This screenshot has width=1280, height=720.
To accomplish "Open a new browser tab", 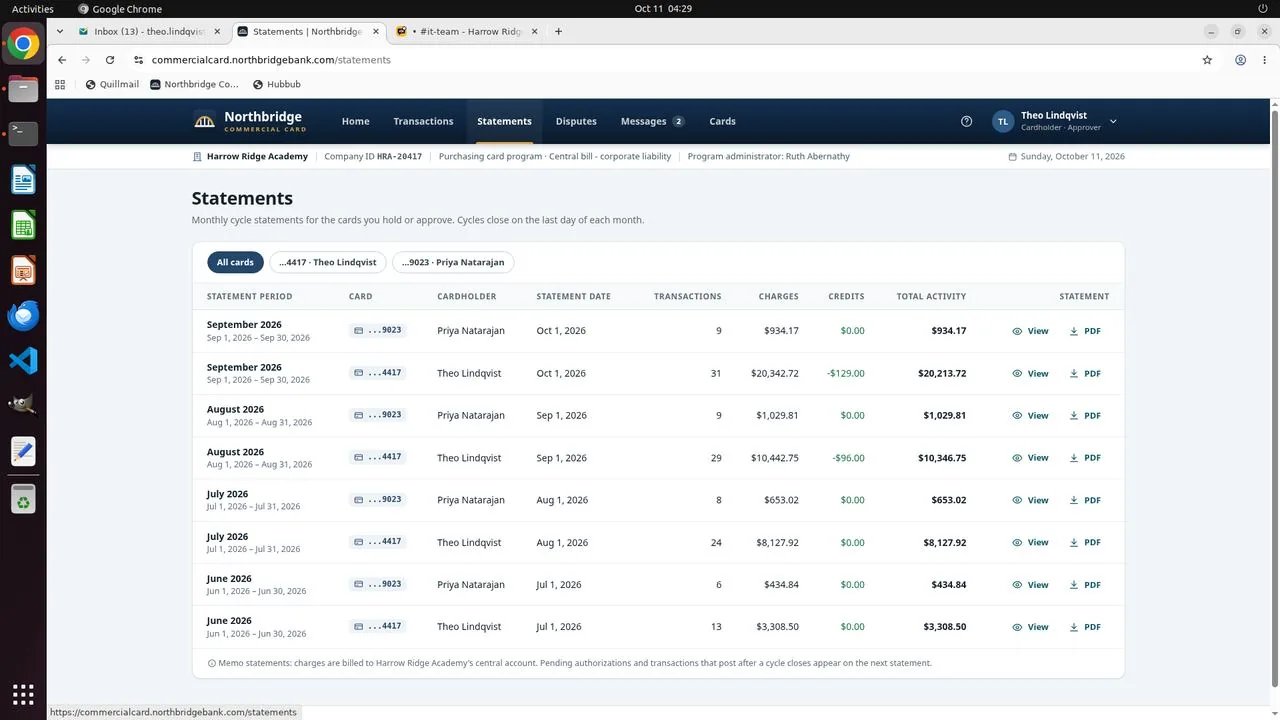I will click(x=558, y=32).
